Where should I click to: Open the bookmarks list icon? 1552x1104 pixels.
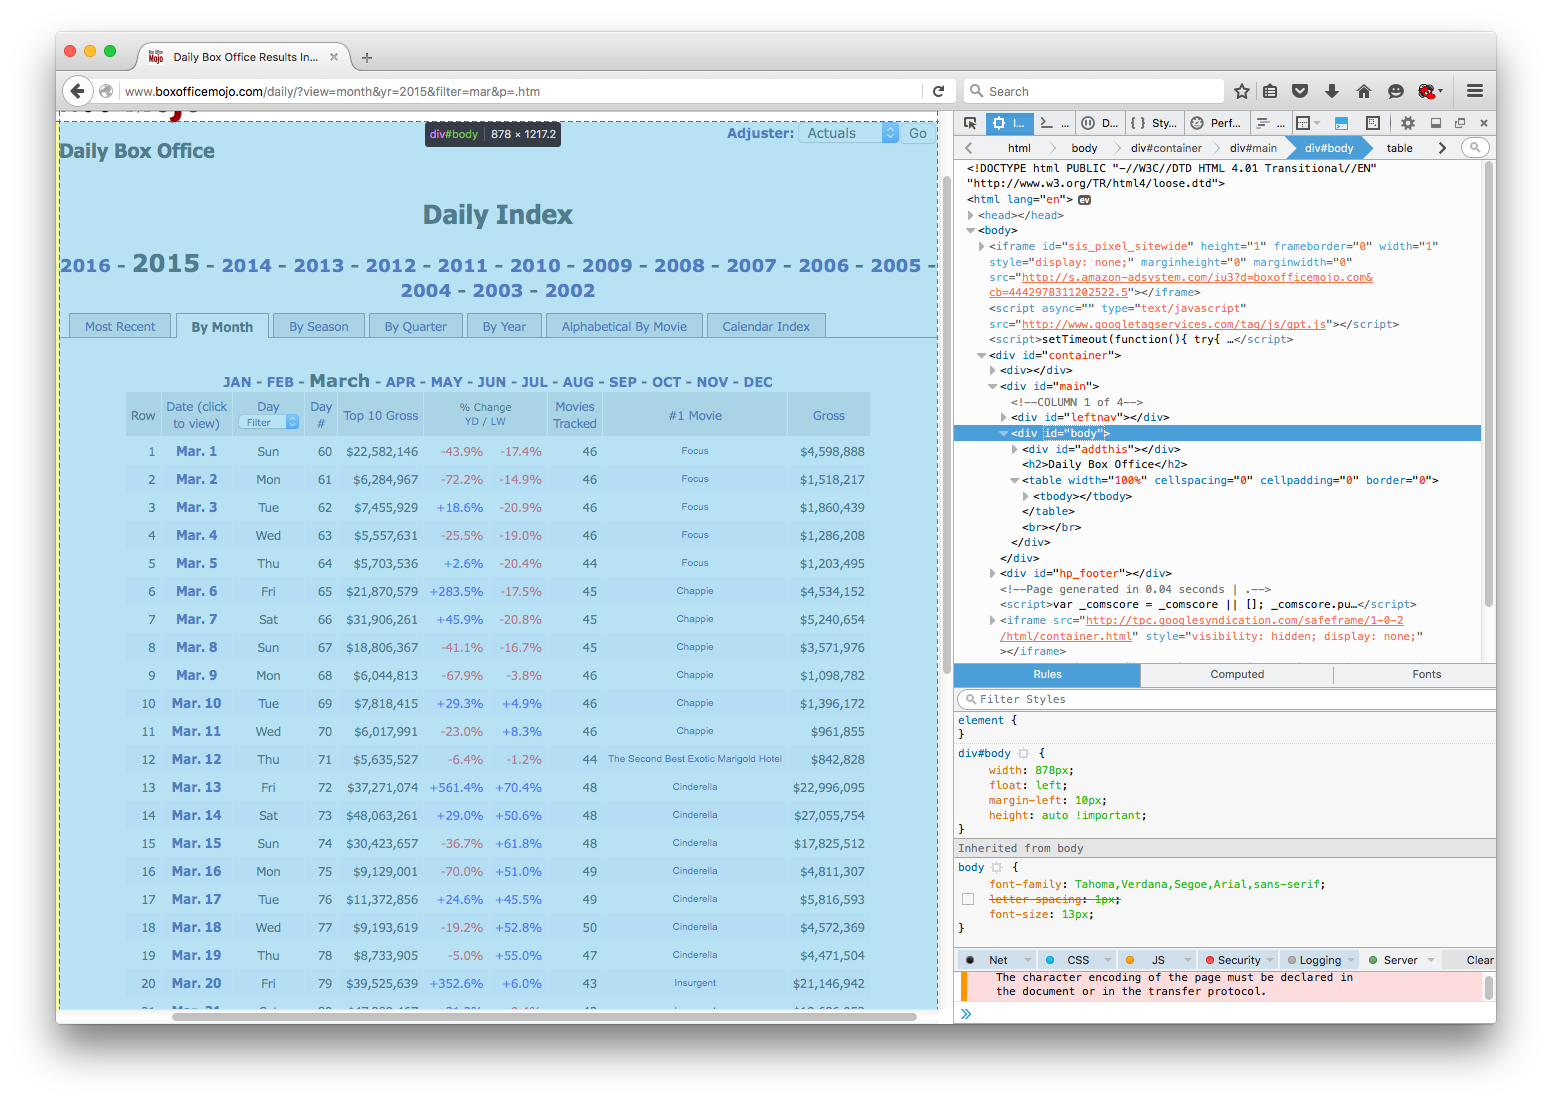click(x=1270, y=91)
